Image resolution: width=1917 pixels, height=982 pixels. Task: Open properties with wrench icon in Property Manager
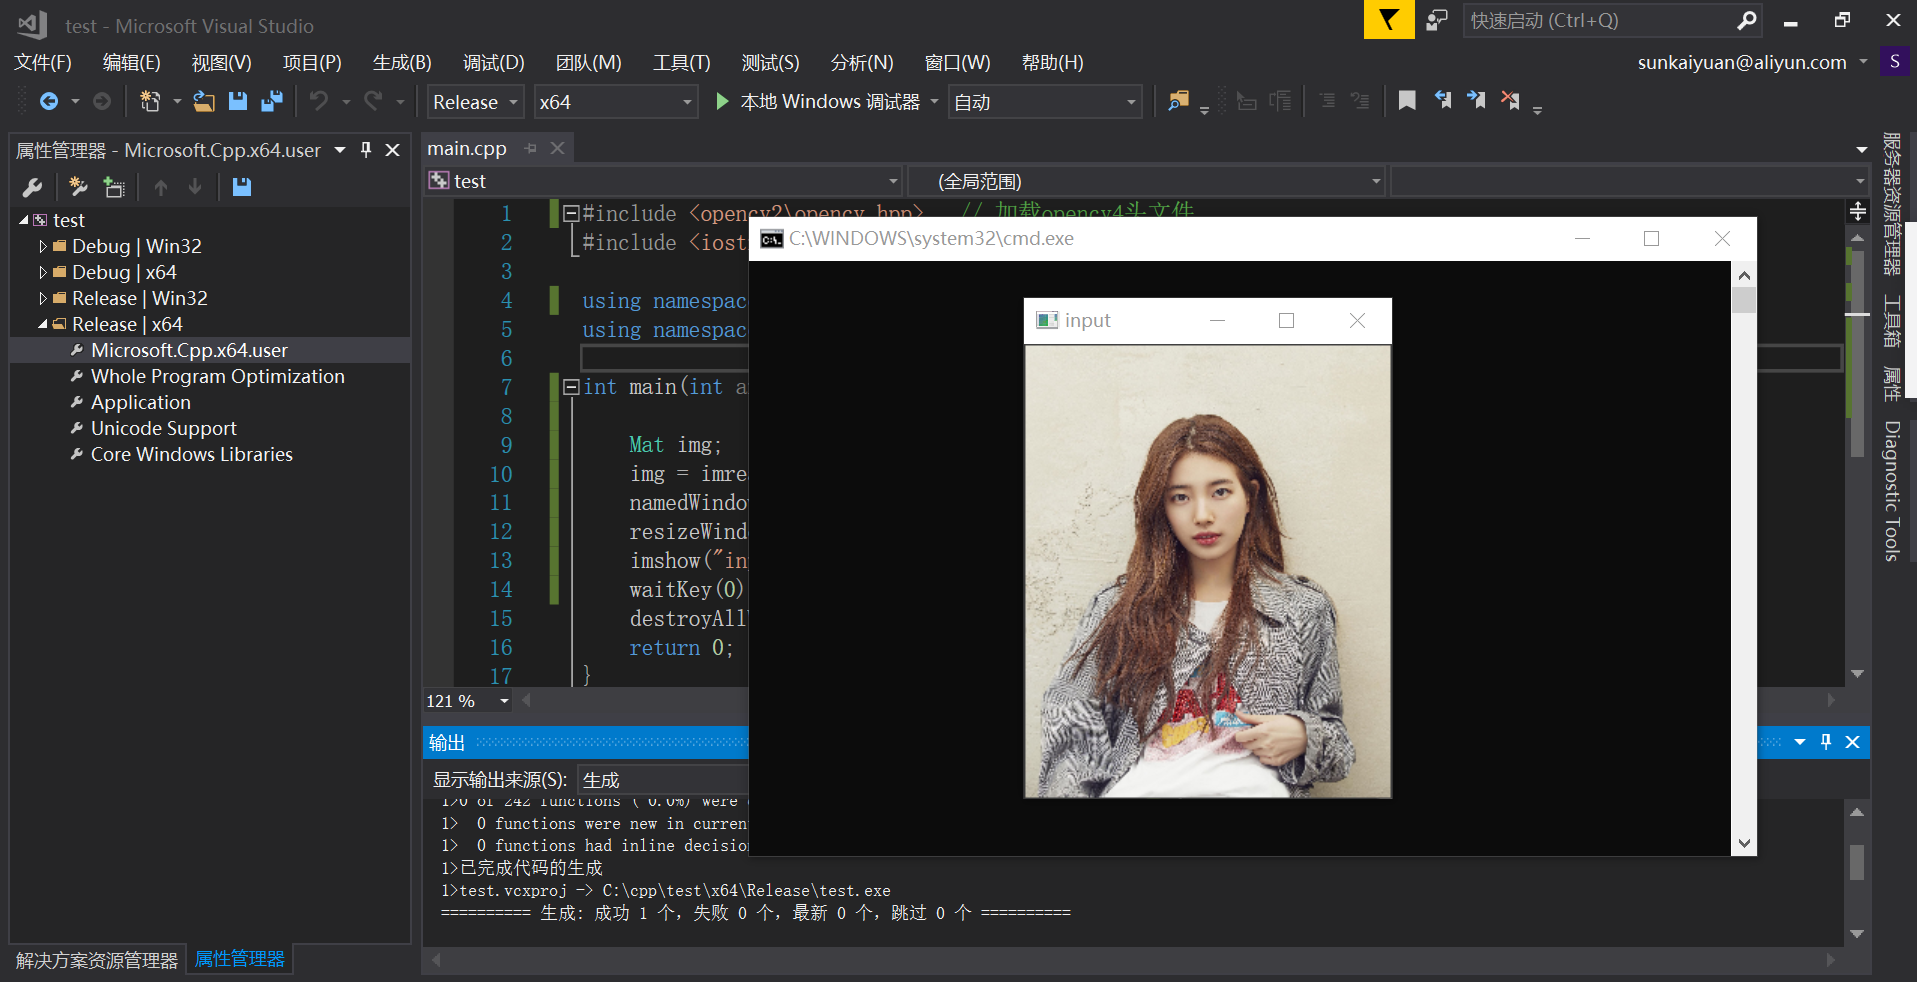tap(32, 187)
